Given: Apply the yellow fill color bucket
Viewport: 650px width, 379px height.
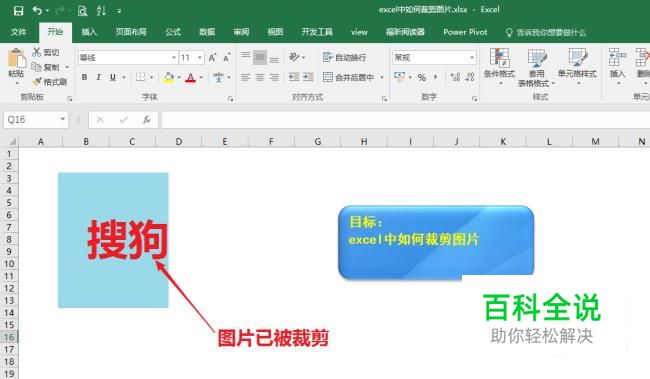Looking at the screenshot, I should (169, 77).
